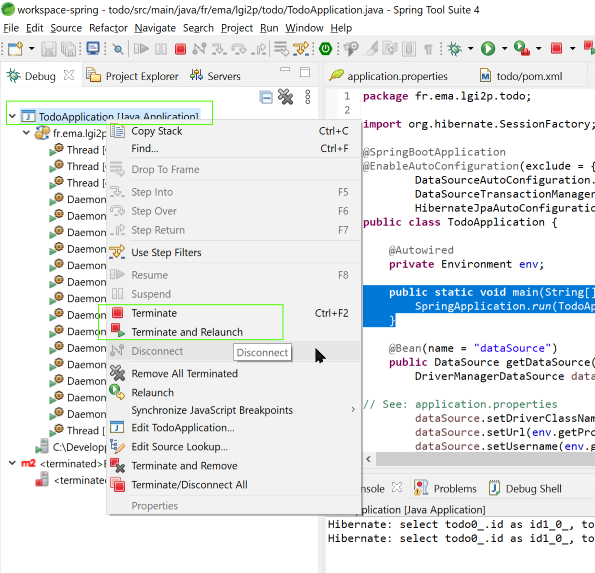Click the Collapse All icon in Debug view
Screen dimensions: 595x573
266,98
